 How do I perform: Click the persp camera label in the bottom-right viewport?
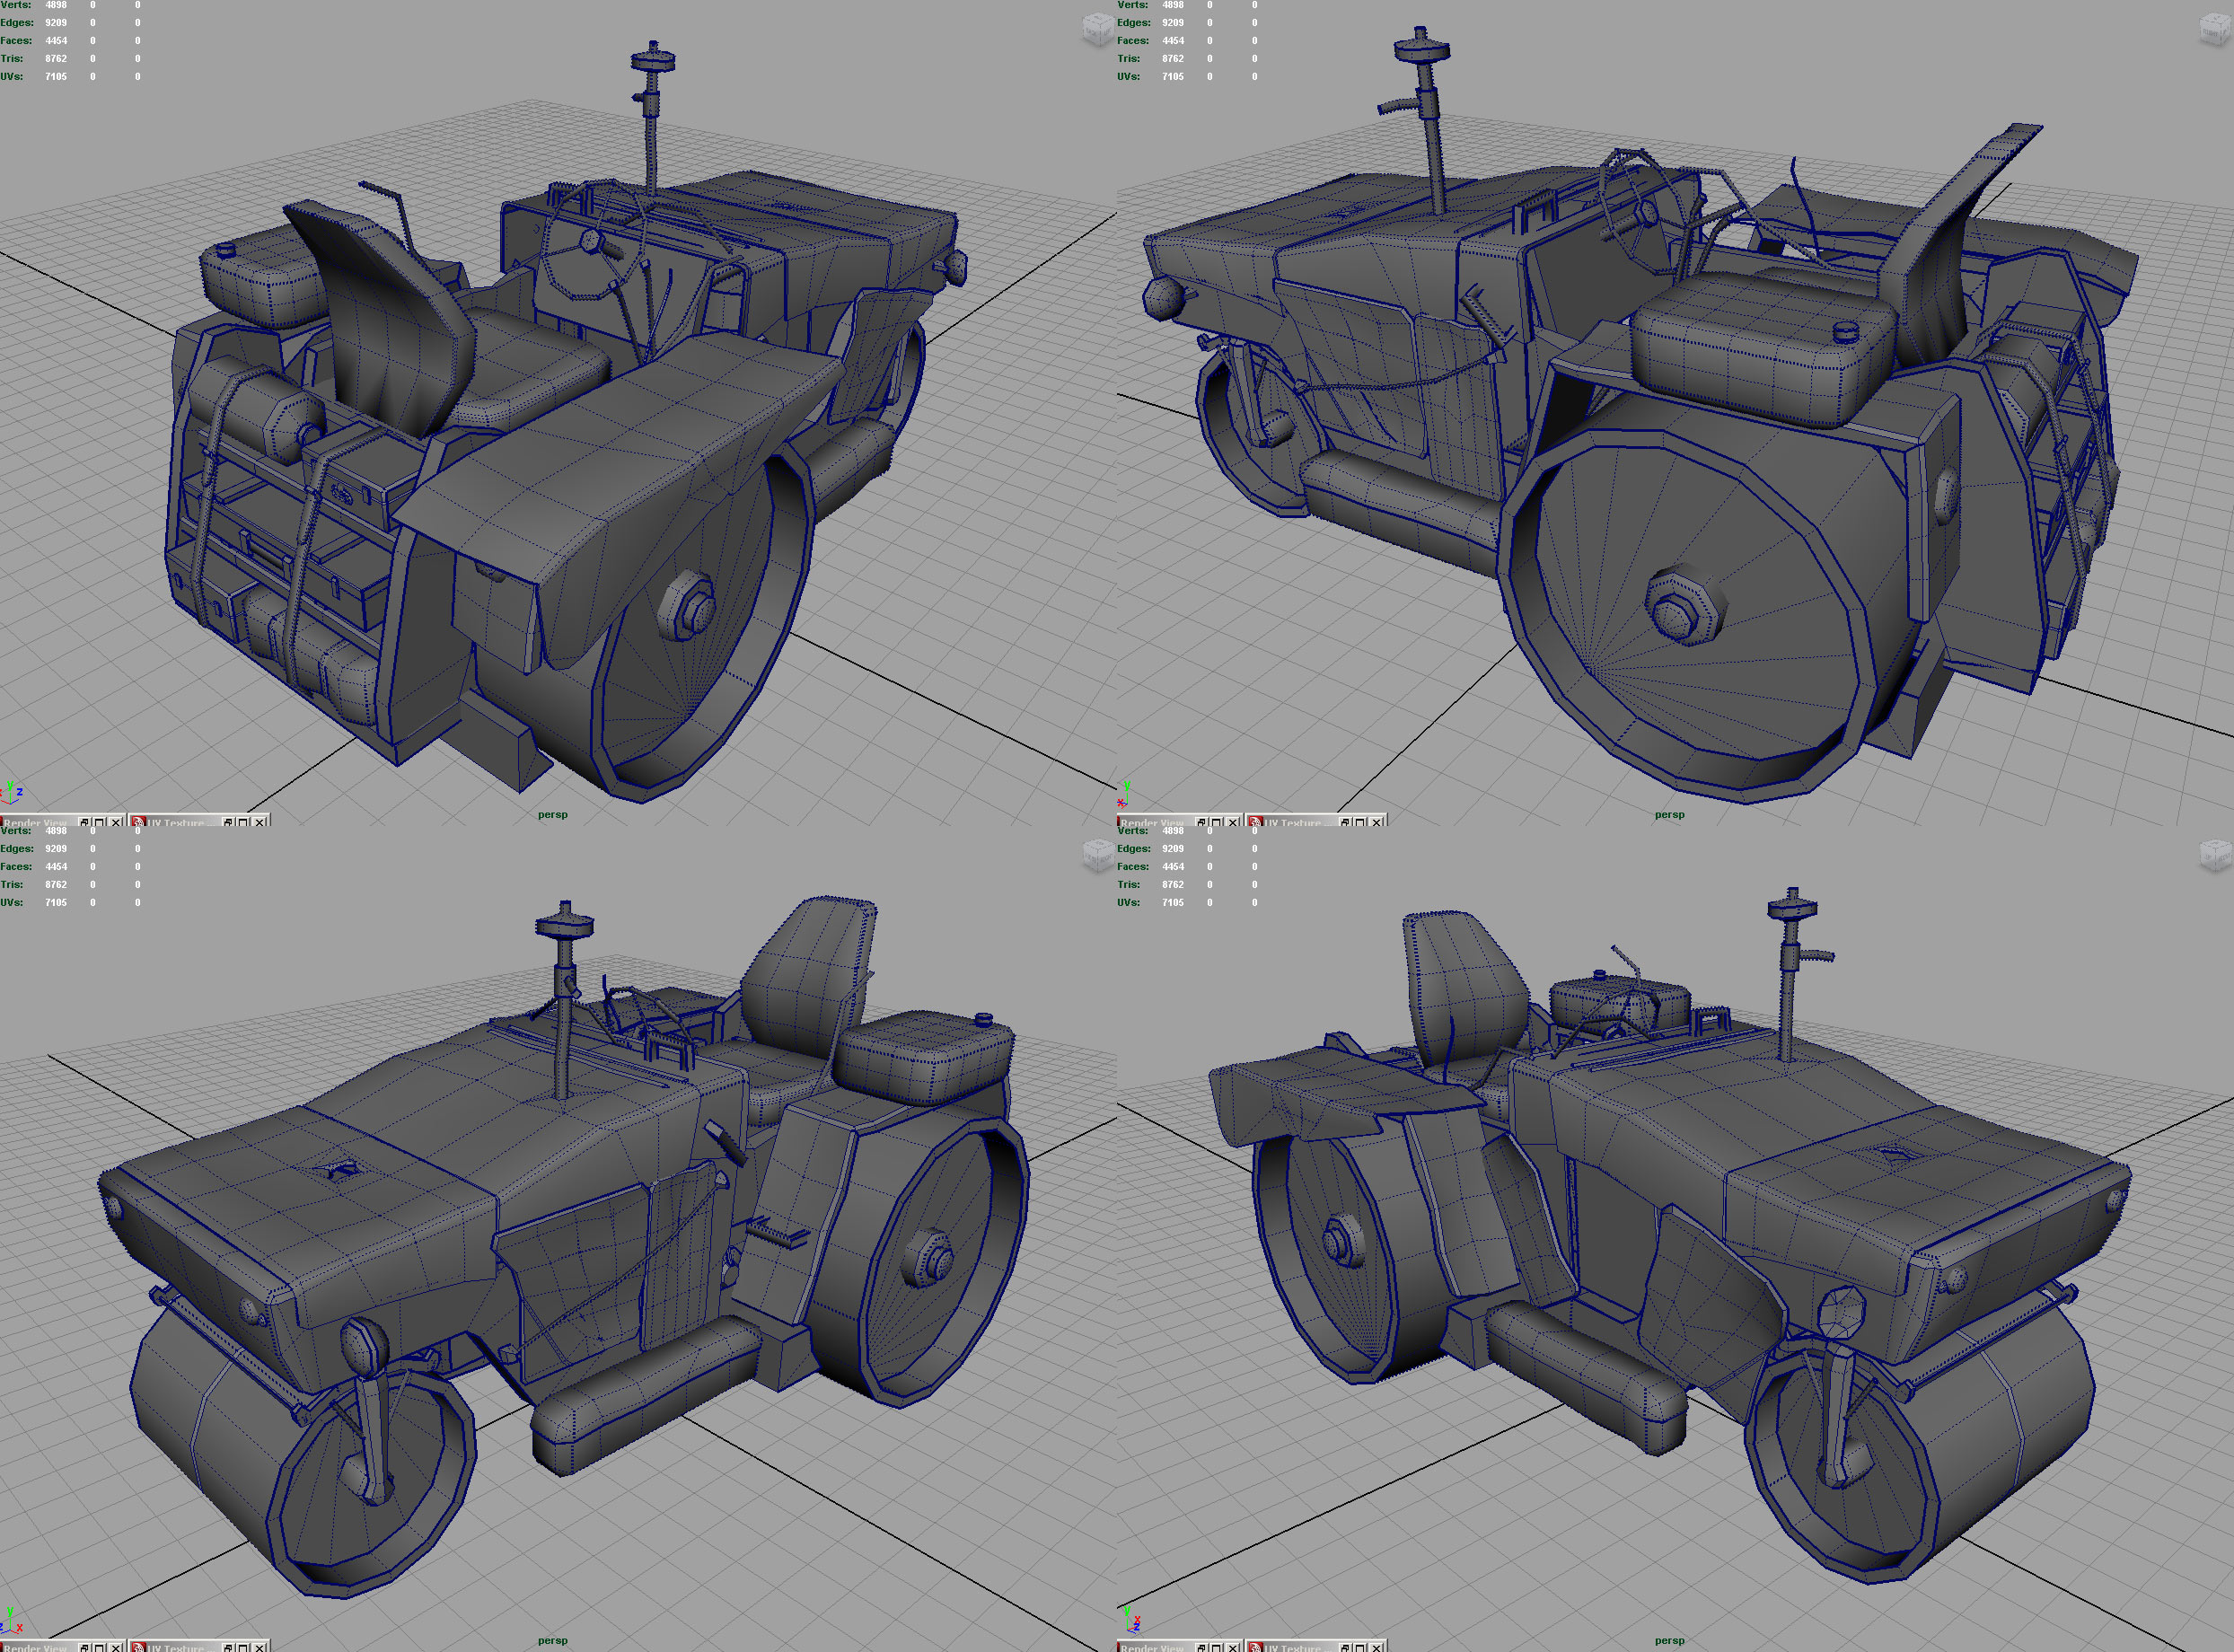(x=1669, y=1640)
